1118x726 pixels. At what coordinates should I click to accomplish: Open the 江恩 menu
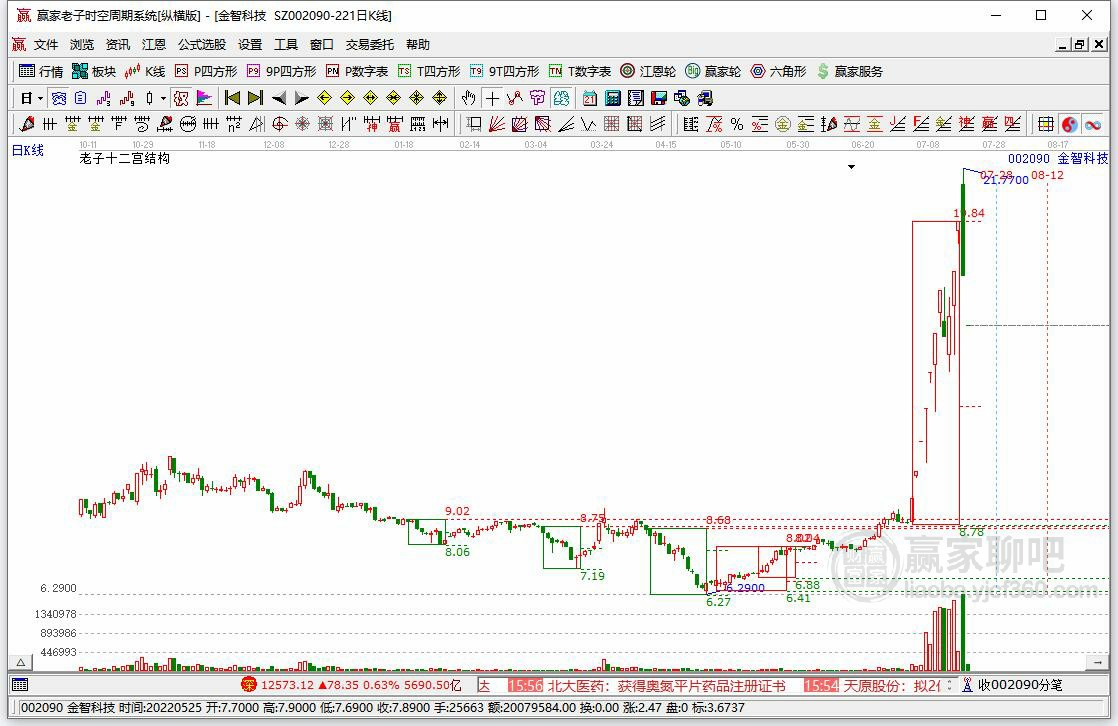click(x=152, y=44)
